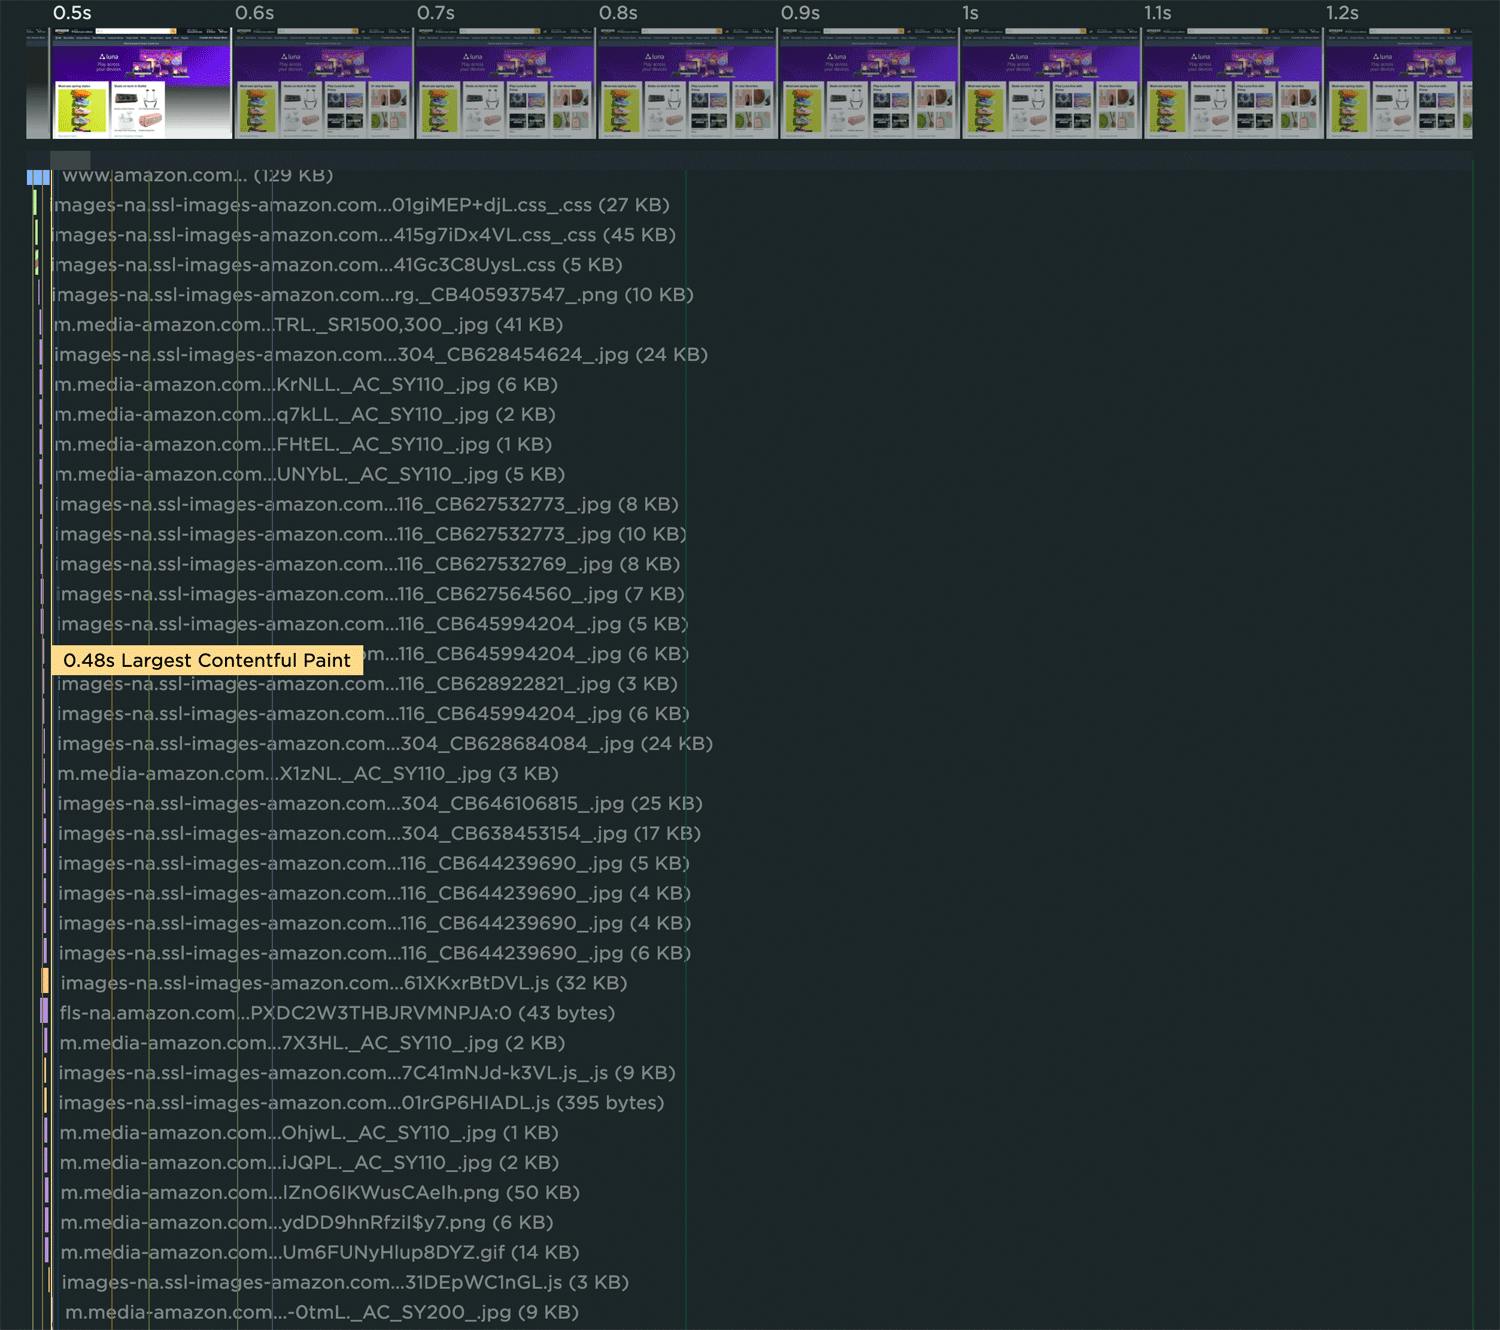This screenshot has height=1330, width=1500.
Task: Open the TRL._SR1500,300_.jpg 41 KB request
Action: [x=308, y=325]
